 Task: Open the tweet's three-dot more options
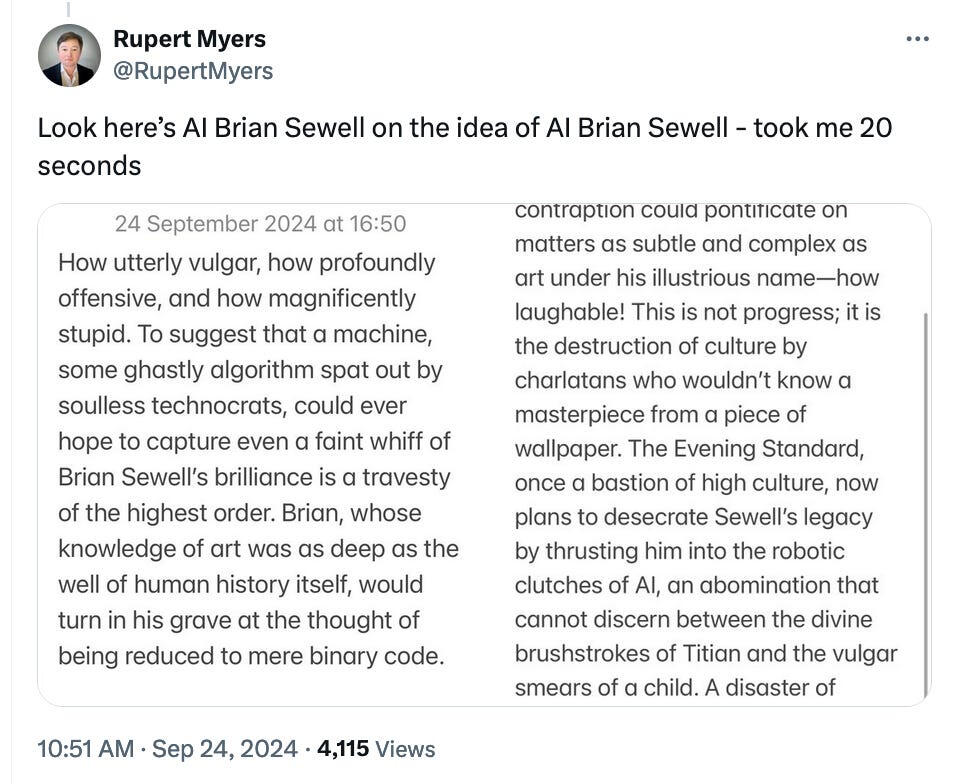click(917, 39)
